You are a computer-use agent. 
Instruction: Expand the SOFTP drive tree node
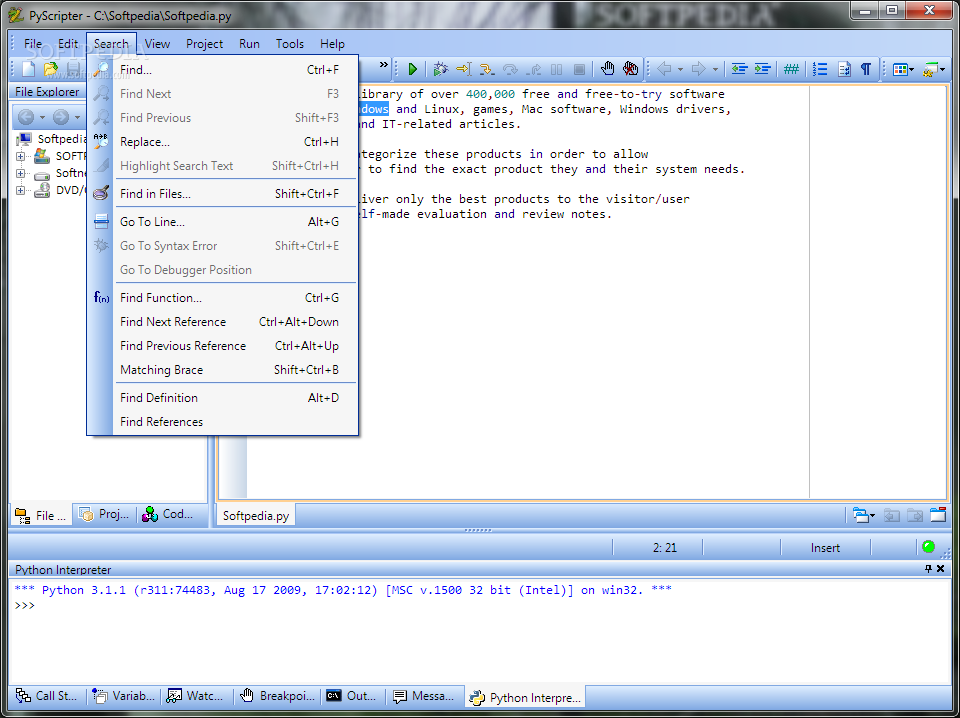pos(20,156)
